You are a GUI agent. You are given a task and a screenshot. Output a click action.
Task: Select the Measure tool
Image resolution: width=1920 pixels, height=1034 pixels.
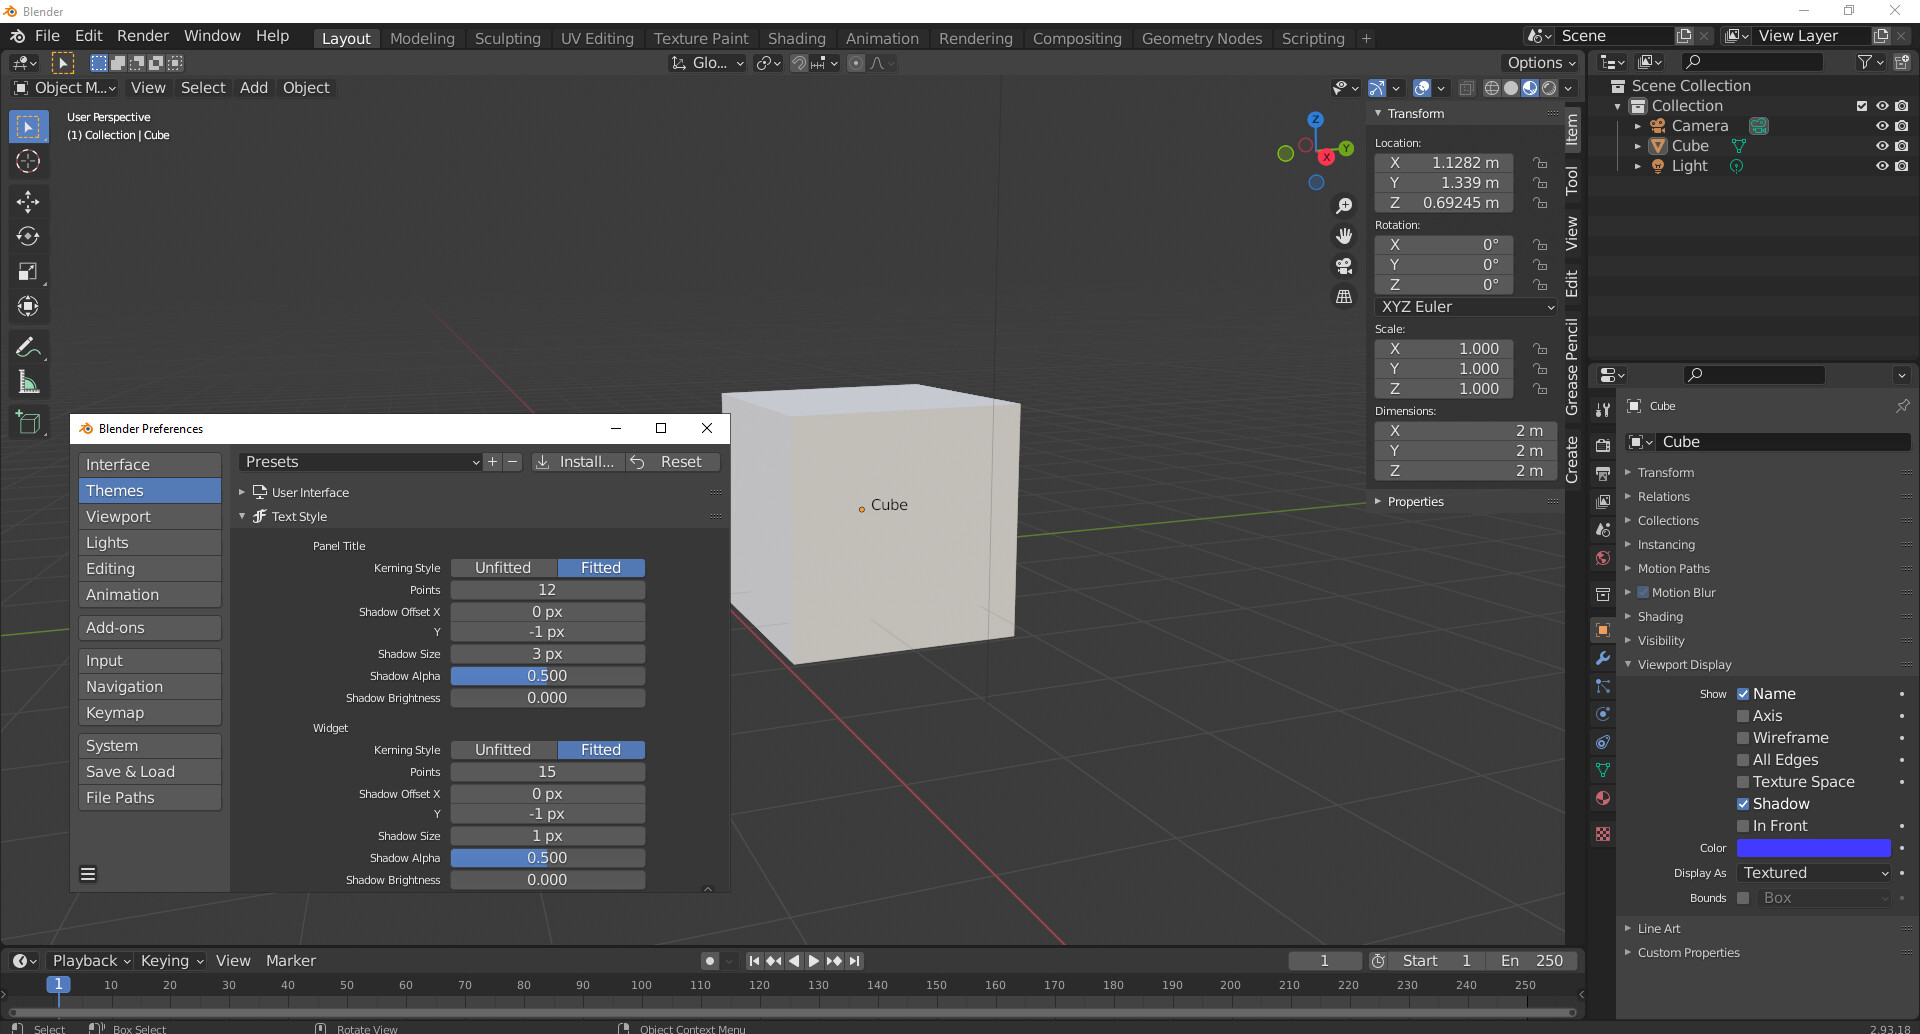click(x=28, y=382)
